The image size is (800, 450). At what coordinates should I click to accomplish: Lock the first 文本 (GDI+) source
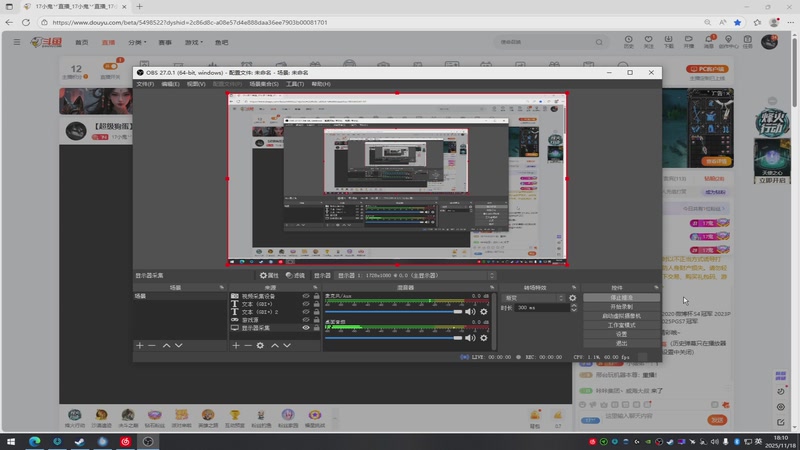(317, 304)
